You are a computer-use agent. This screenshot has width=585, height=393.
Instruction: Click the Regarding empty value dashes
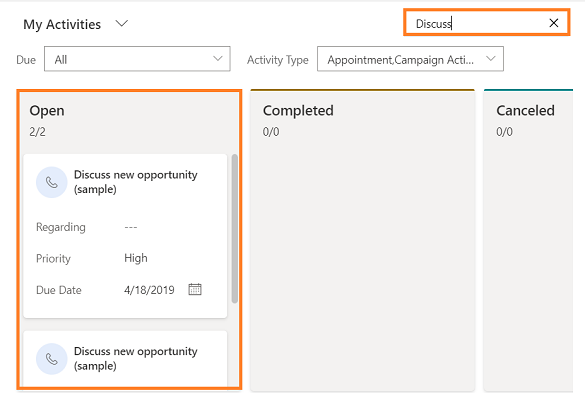[131, 227]
